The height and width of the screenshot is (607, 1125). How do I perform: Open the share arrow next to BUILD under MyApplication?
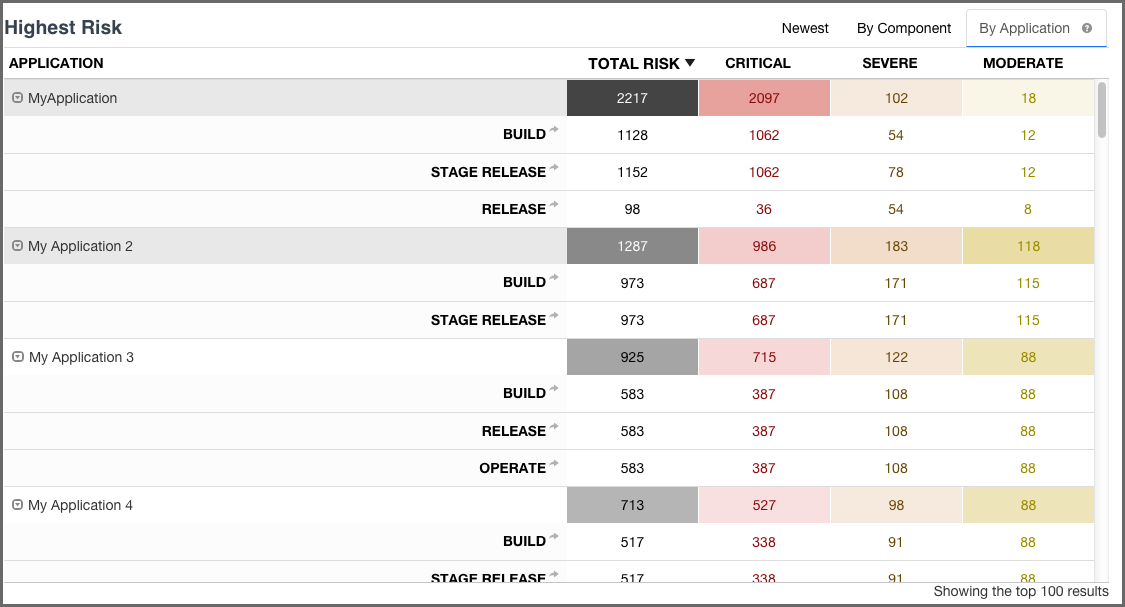tap(555, 129)
